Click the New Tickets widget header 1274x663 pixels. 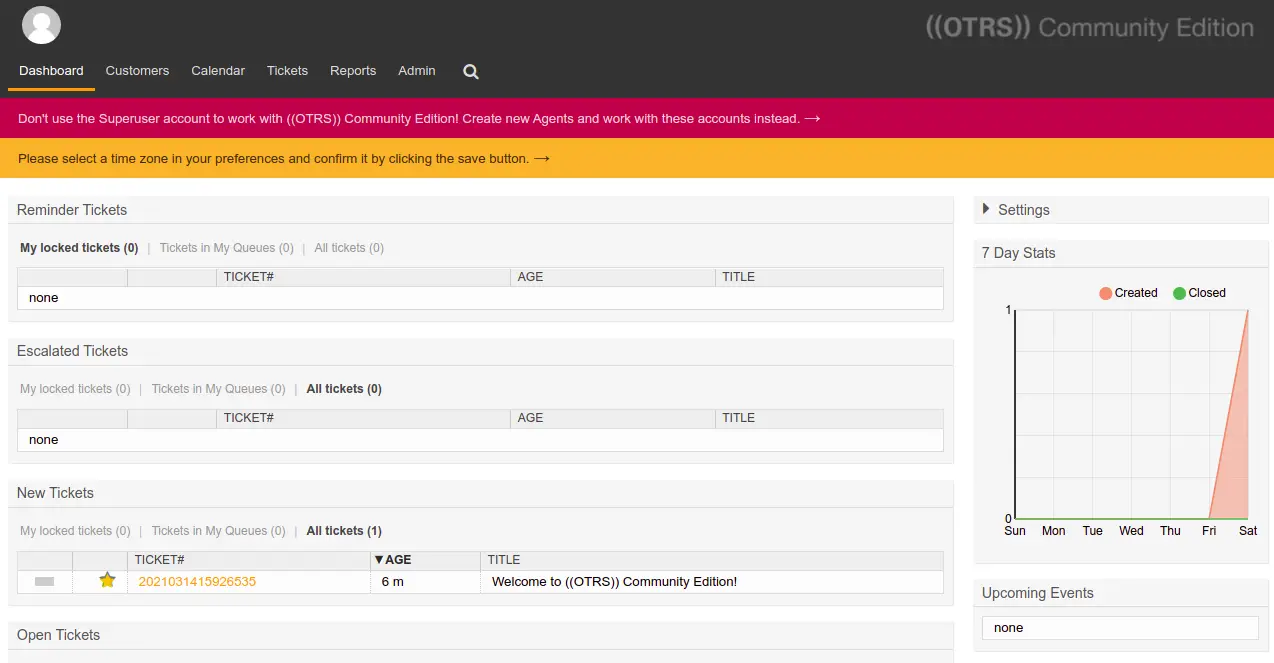480,493
